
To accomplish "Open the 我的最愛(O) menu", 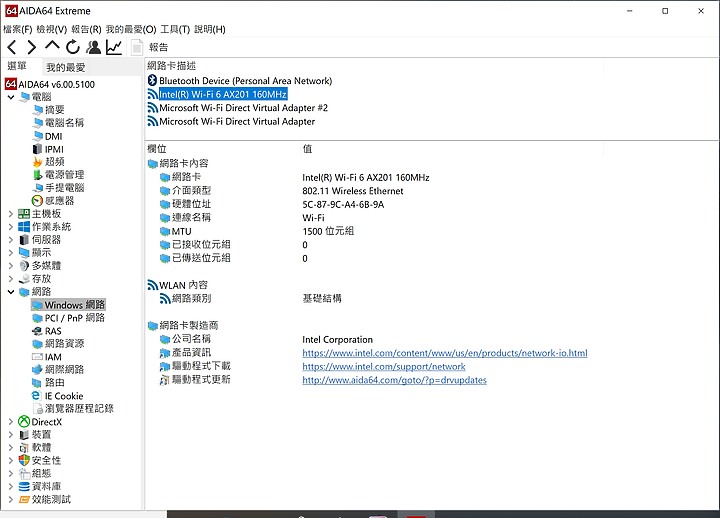I will [x=131, y=29].
